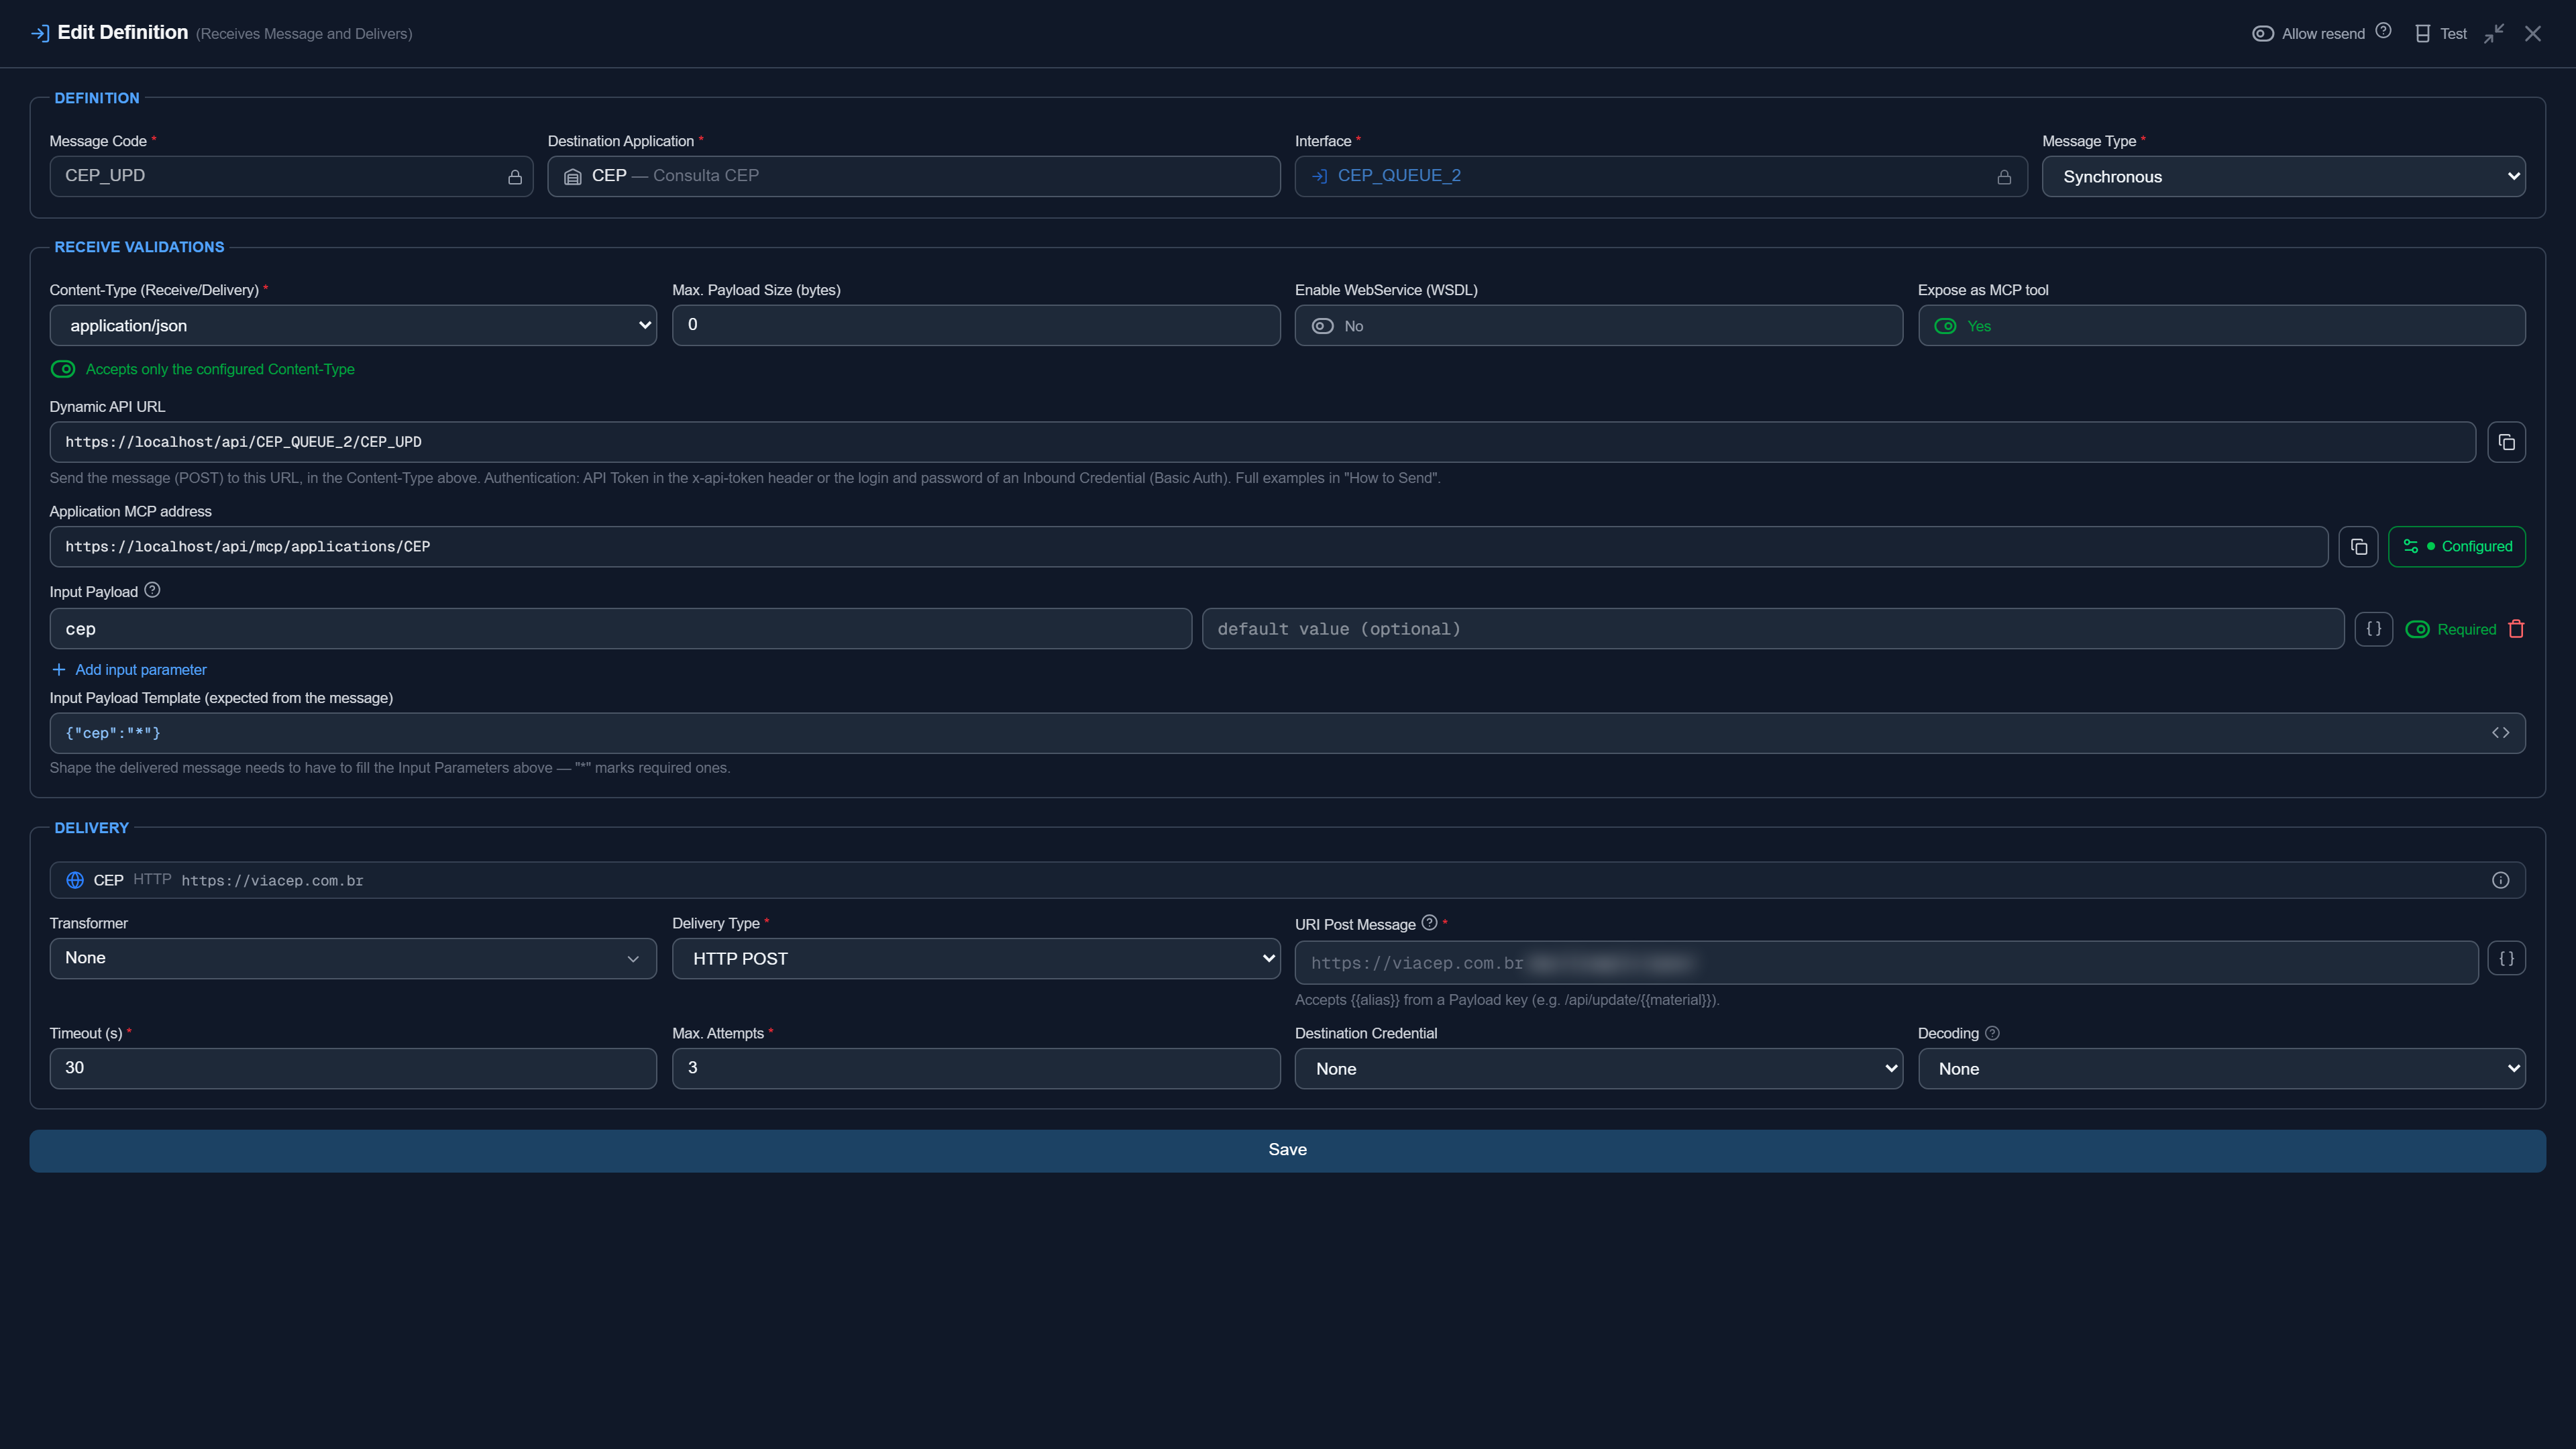This screenshot has width=2576, height=1449.
Task: Click the CEP destination application icon
Action: pos(573,177)
